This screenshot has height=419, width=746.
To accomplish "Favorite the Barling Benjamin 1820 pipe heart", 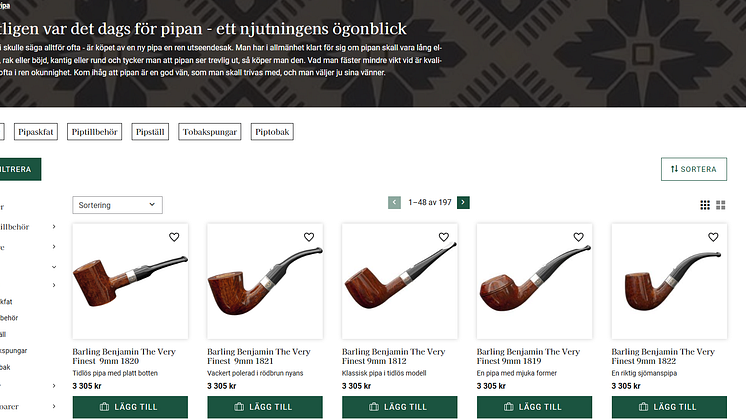I will point(174,237).
